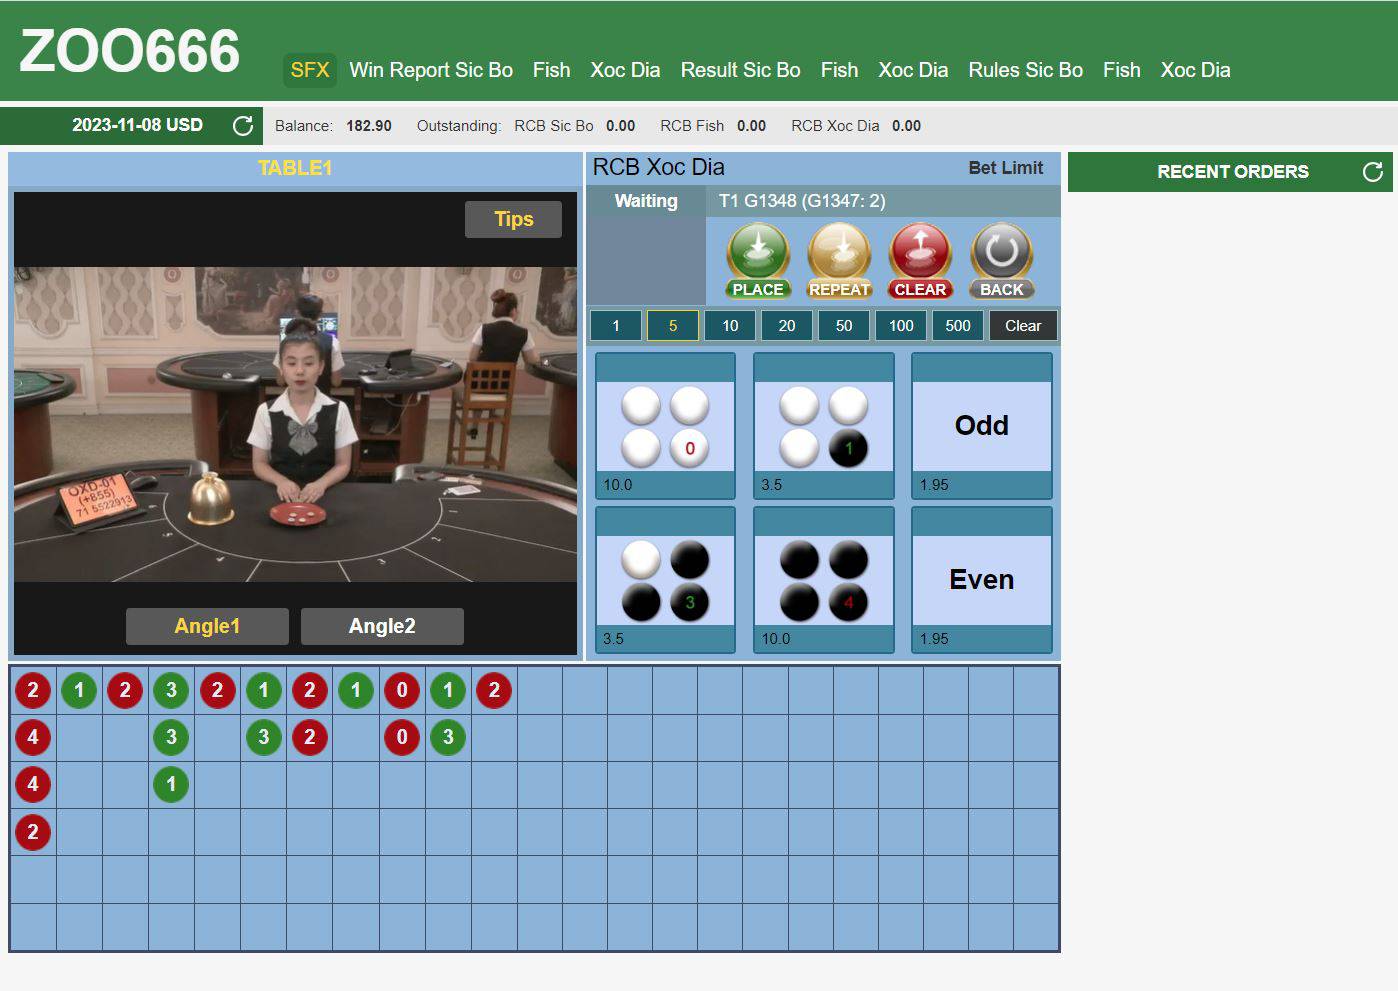Click the Waiting status label

pos(646,201)
